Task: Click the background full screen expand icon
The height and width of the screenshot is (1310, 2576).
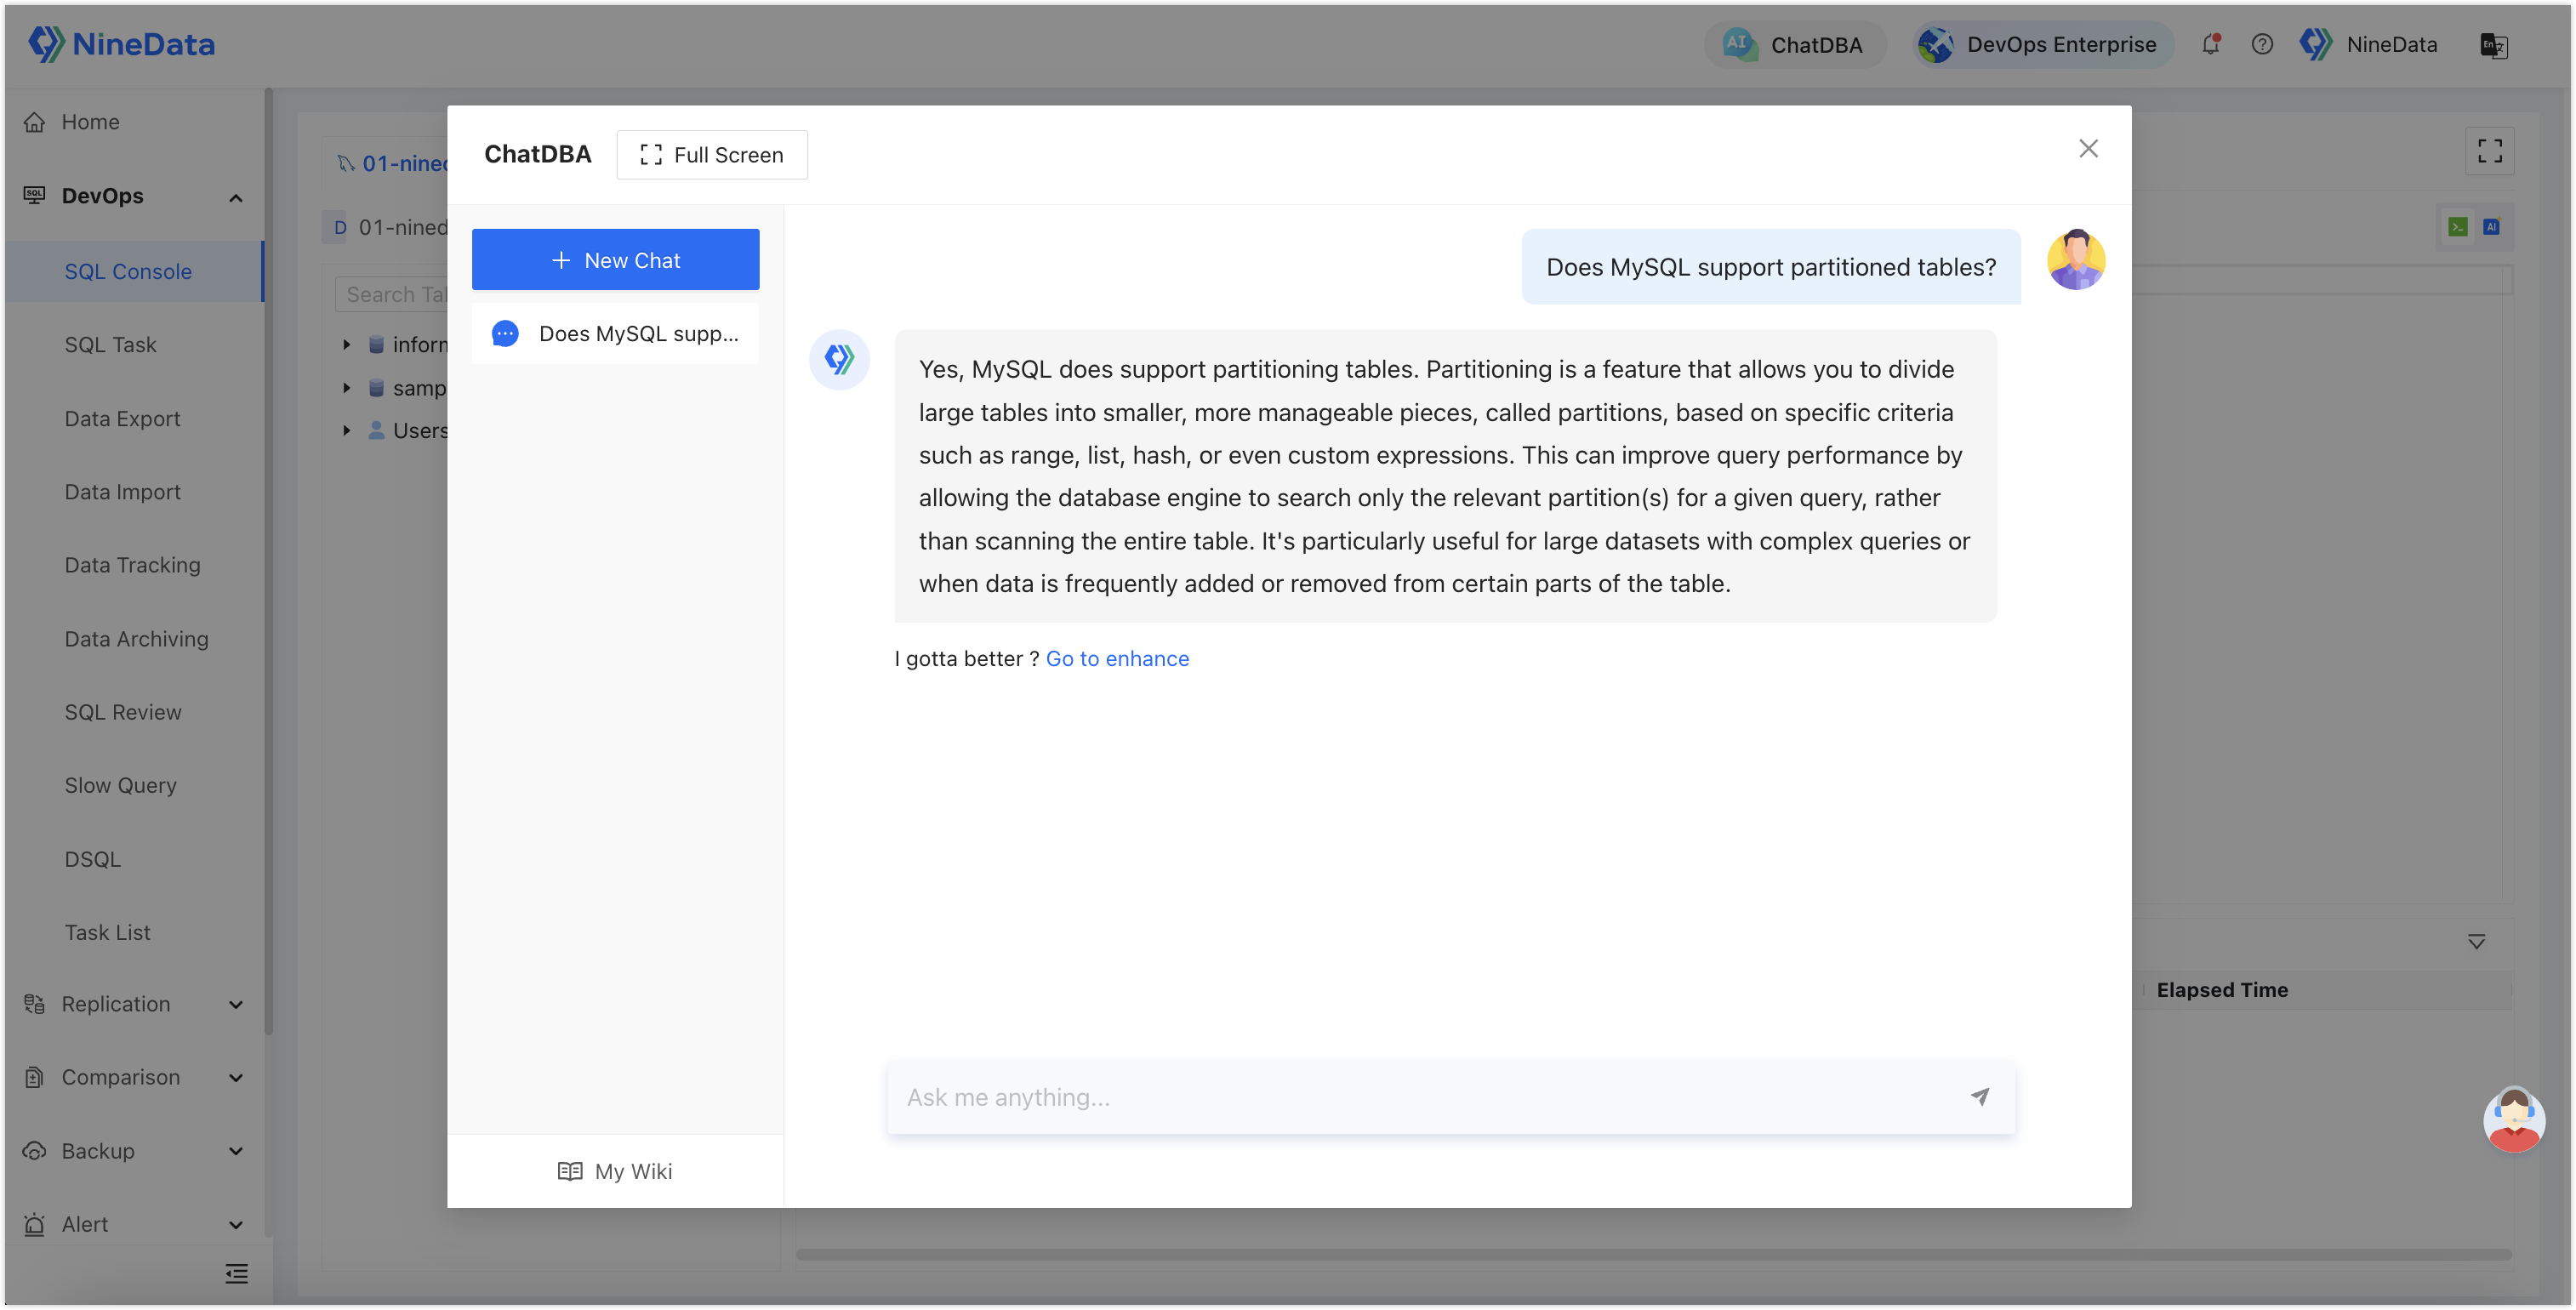Action: click(x=2489, y=151)
